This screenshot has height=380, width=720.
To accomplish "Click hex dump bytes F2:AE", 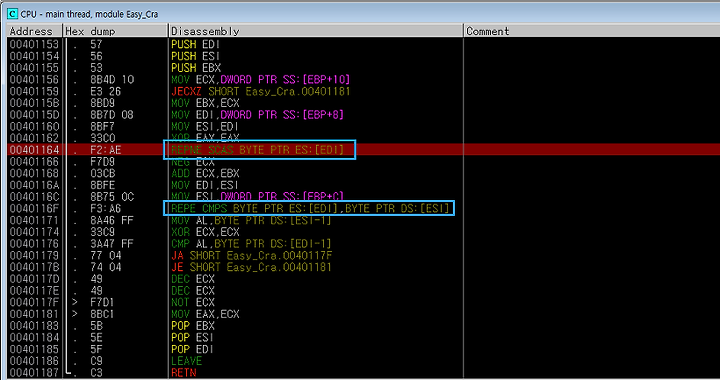I will (x=106, y=150).
